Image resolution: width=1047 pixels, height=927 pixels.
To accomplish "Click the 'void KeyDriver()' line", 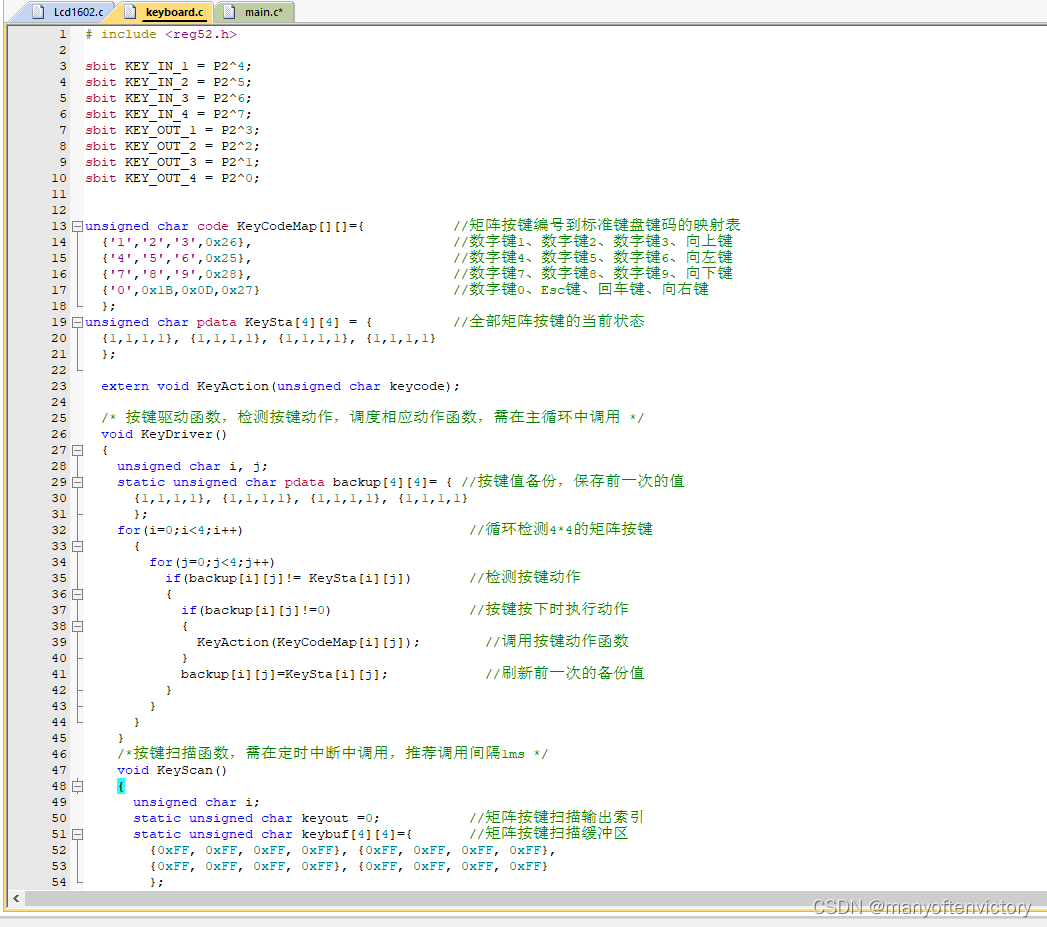I will click(164, 435).
